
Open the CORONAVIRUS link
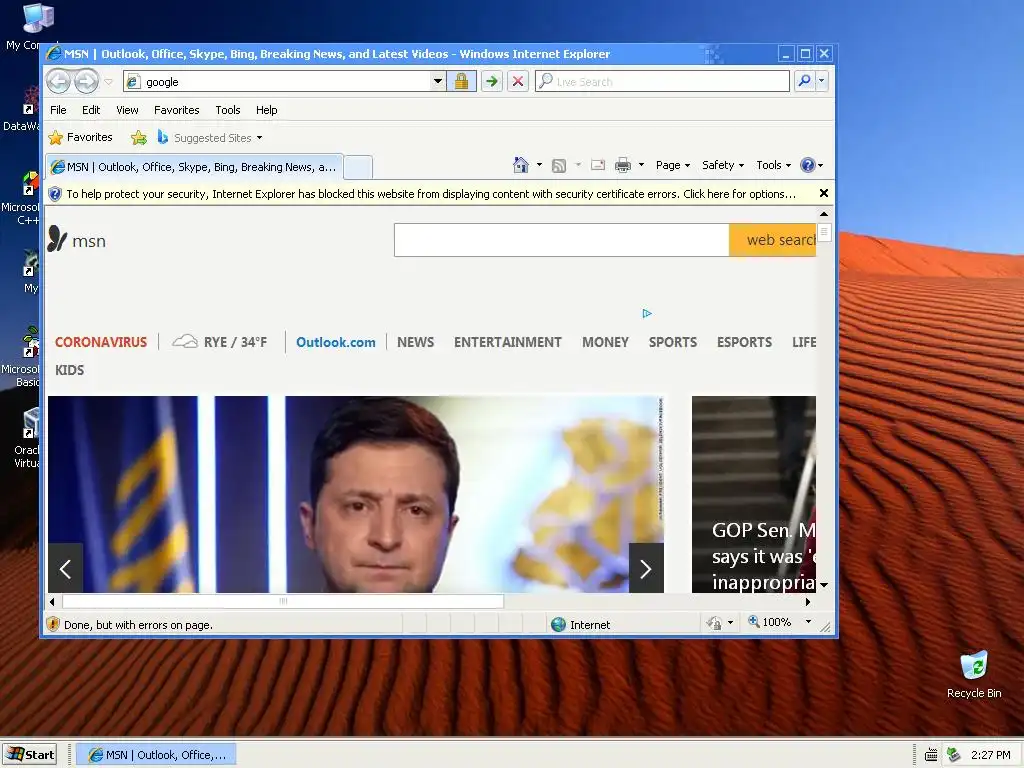pos(101,342)
